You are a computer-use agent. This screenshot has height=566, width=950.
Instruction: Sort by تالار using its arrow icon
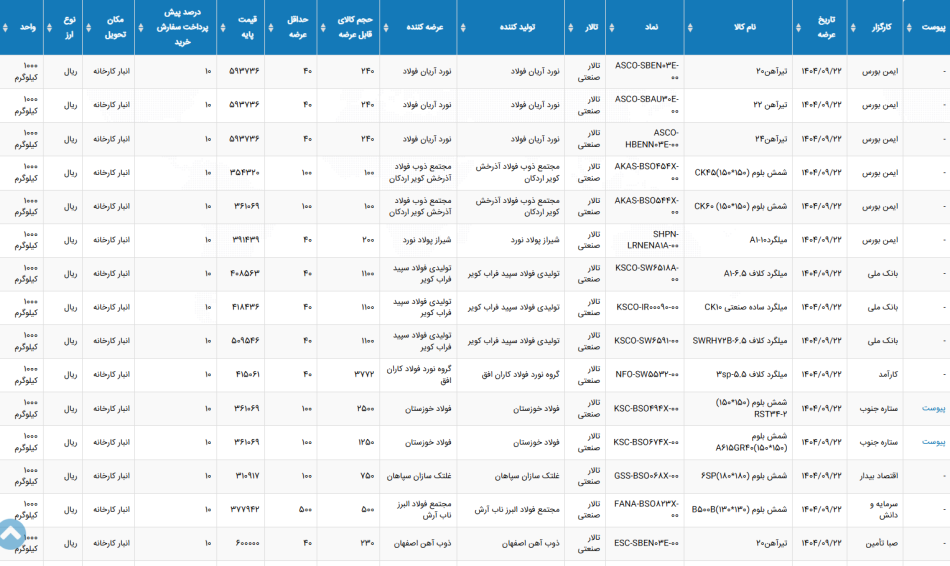pyautogui.click(x=570, y=27)
